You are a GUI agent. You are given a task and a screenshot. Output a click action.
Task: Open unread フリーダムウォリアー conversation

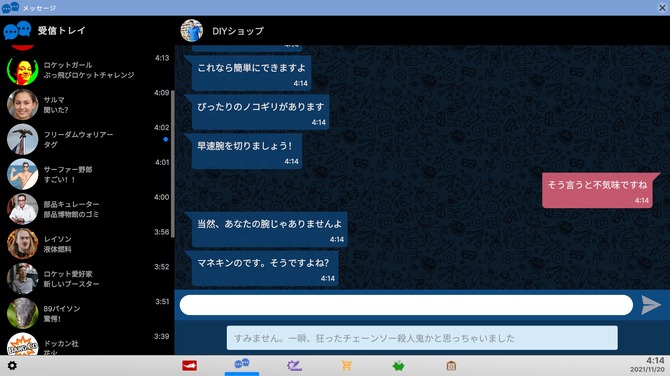coord(87,140)
